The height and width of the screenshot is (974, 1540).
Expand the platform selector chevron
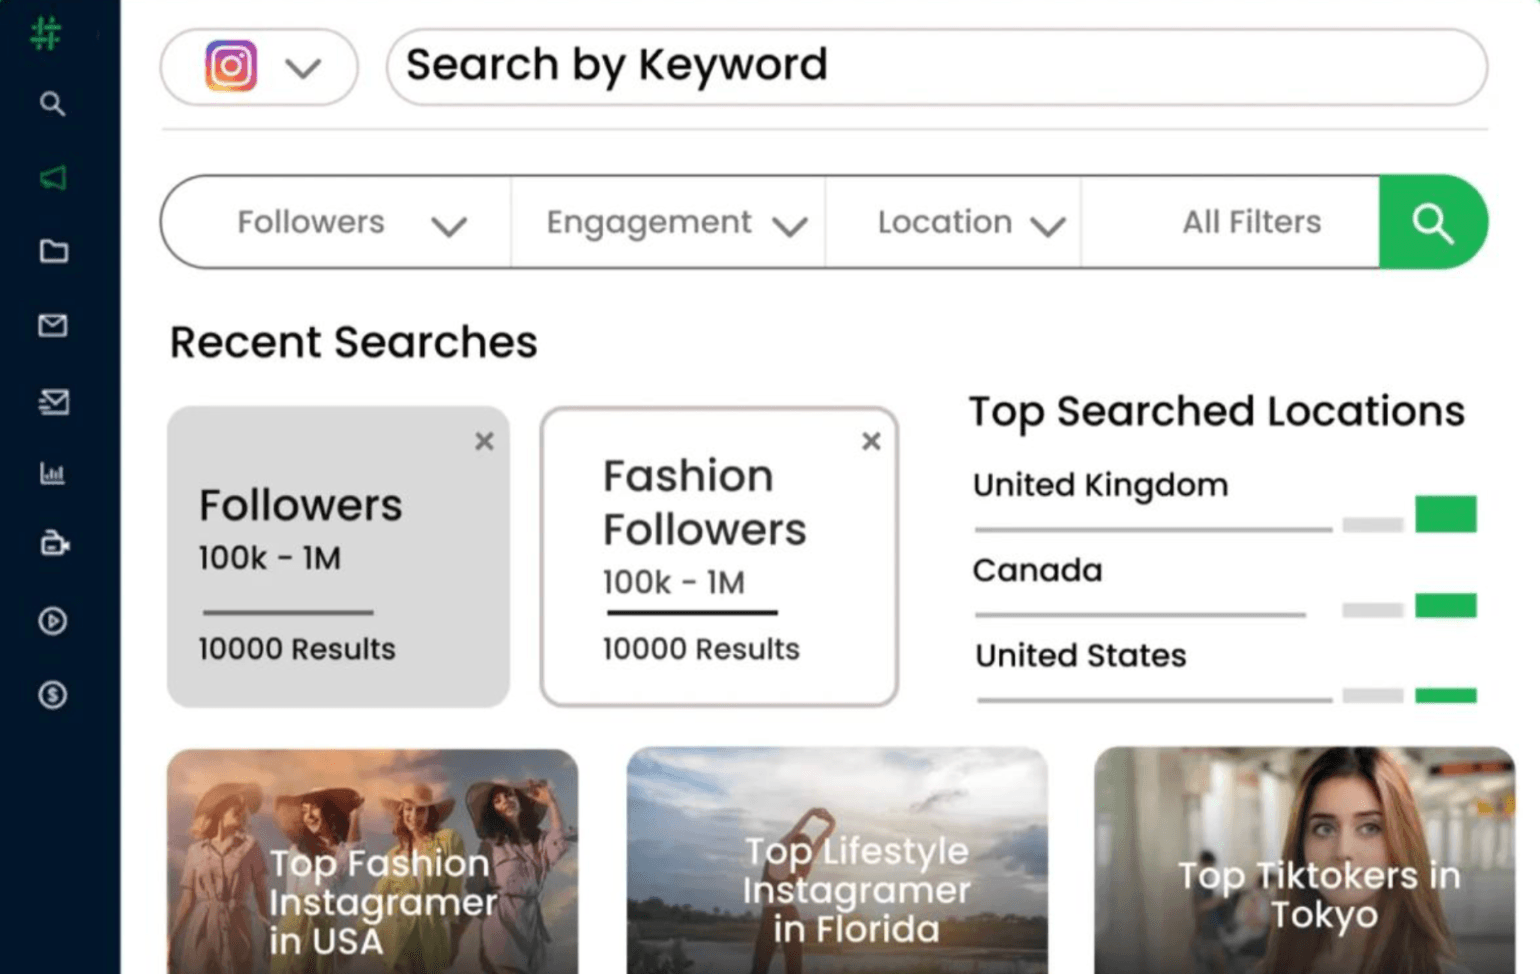(x=303, y=68)
